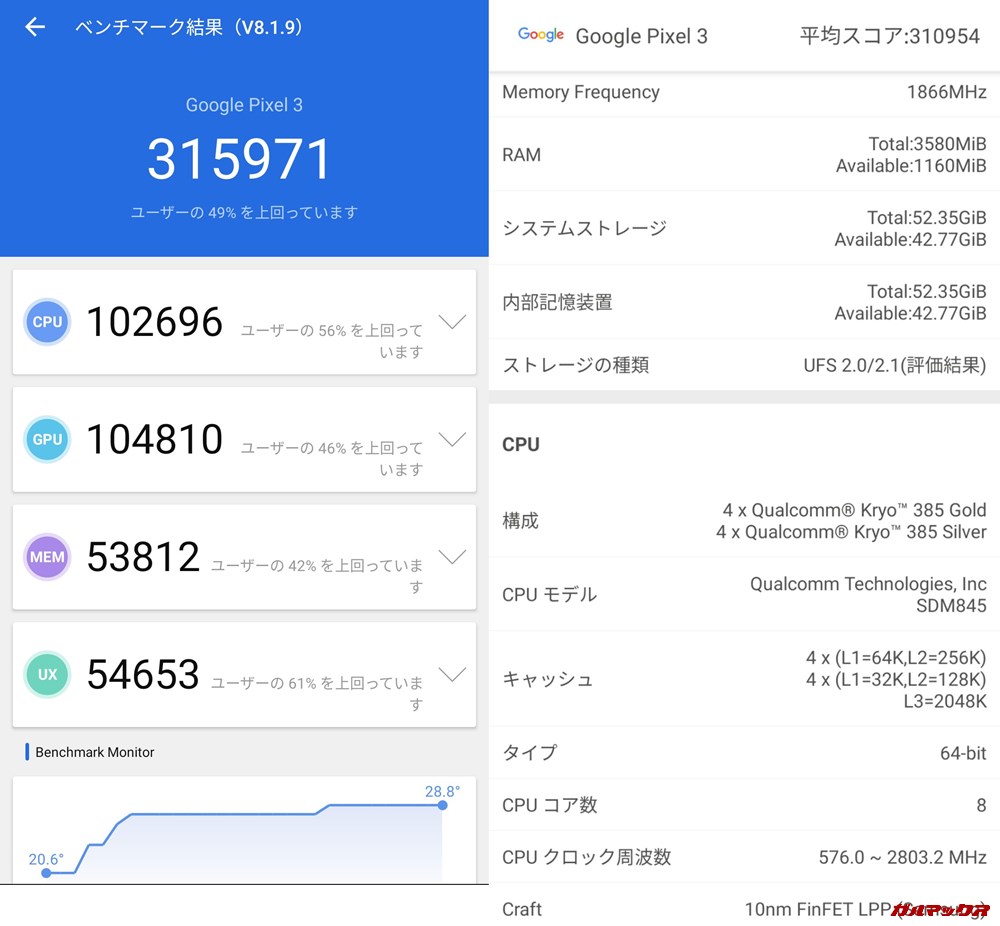Tap the 20.6° temperature label on graph
The height and width of the screenshot is (926, 1000).
click(x=46, y=859)
